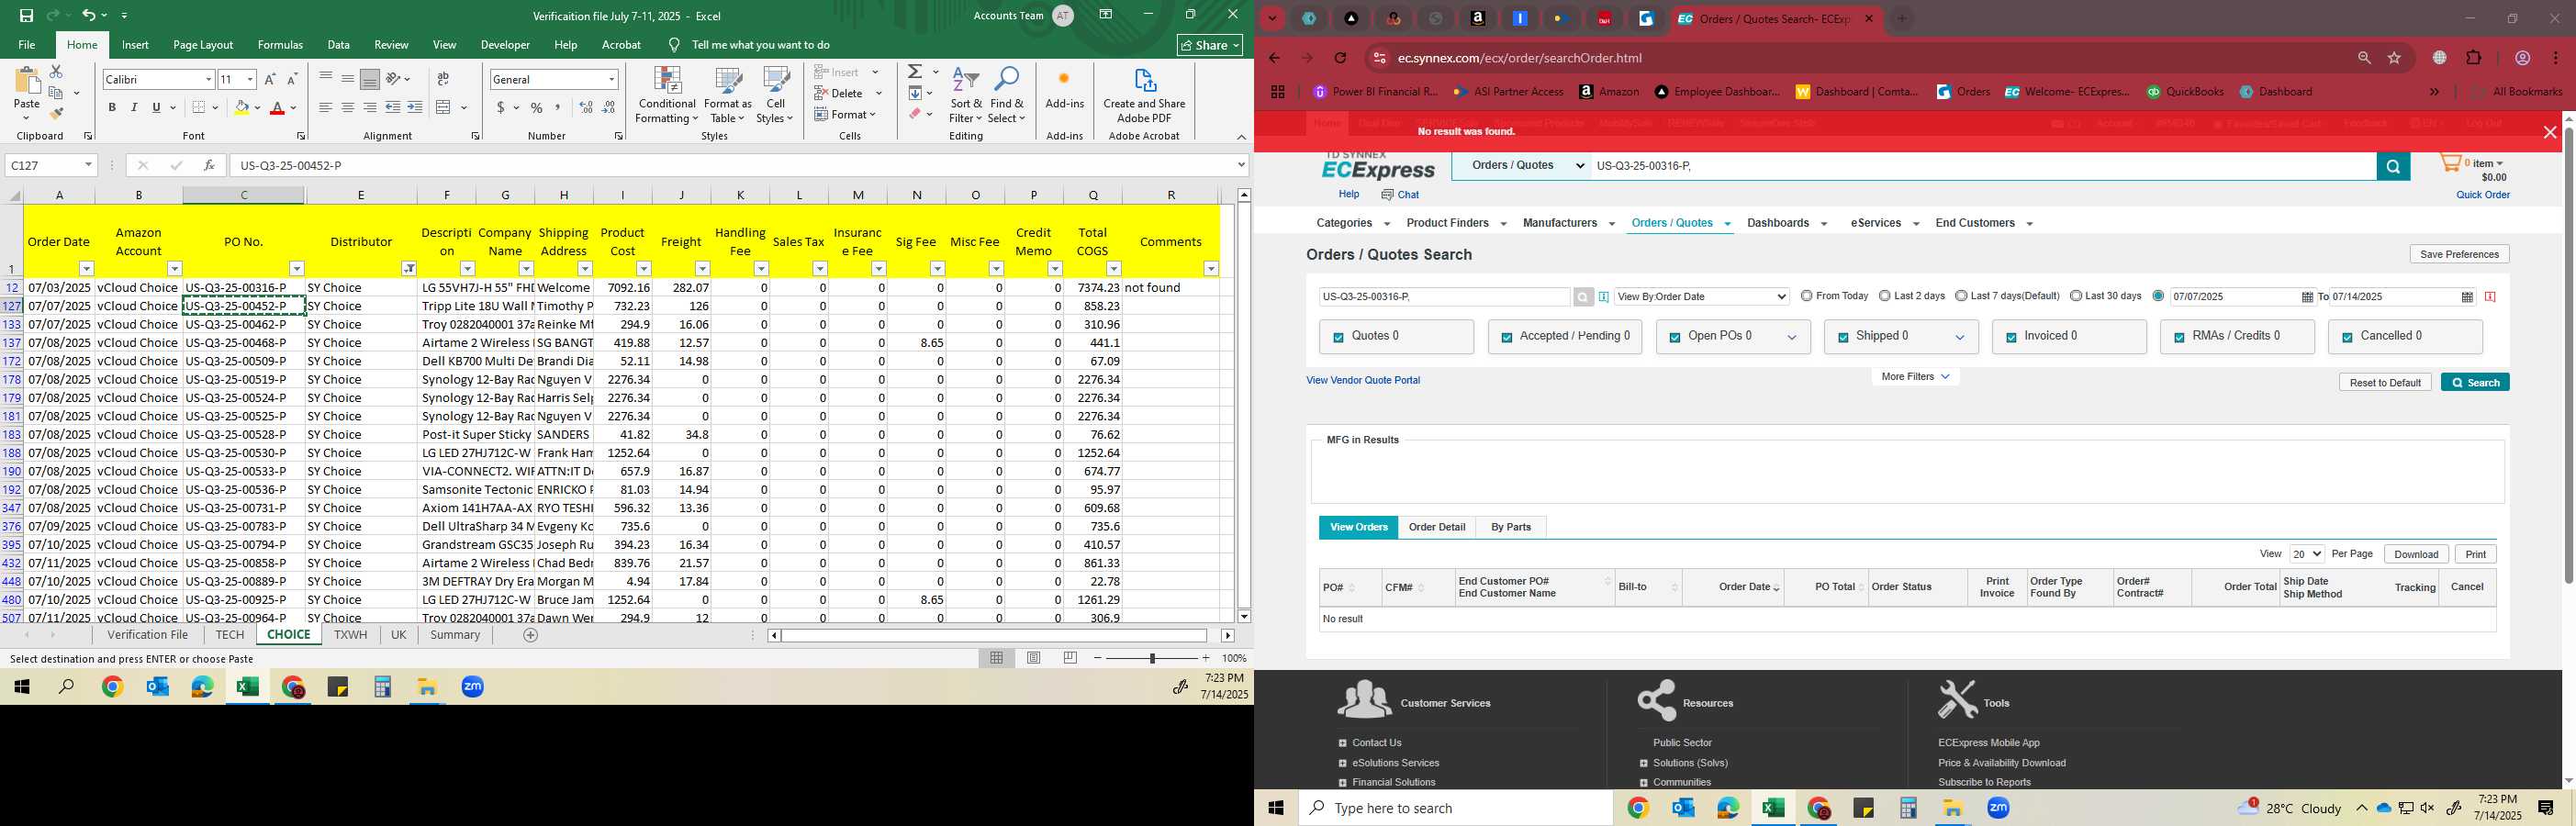Image resolution: width=2576 pixels, height=826 pixels.
Task: Uncheck the Accepted / Pending 0 checkbox
Action: [x=1506, y=338]
